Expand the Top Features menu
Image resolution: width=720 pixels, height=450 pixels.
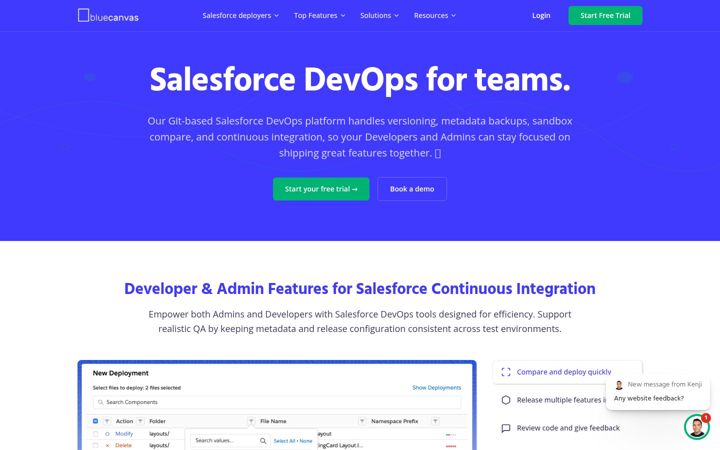[319, 16]
